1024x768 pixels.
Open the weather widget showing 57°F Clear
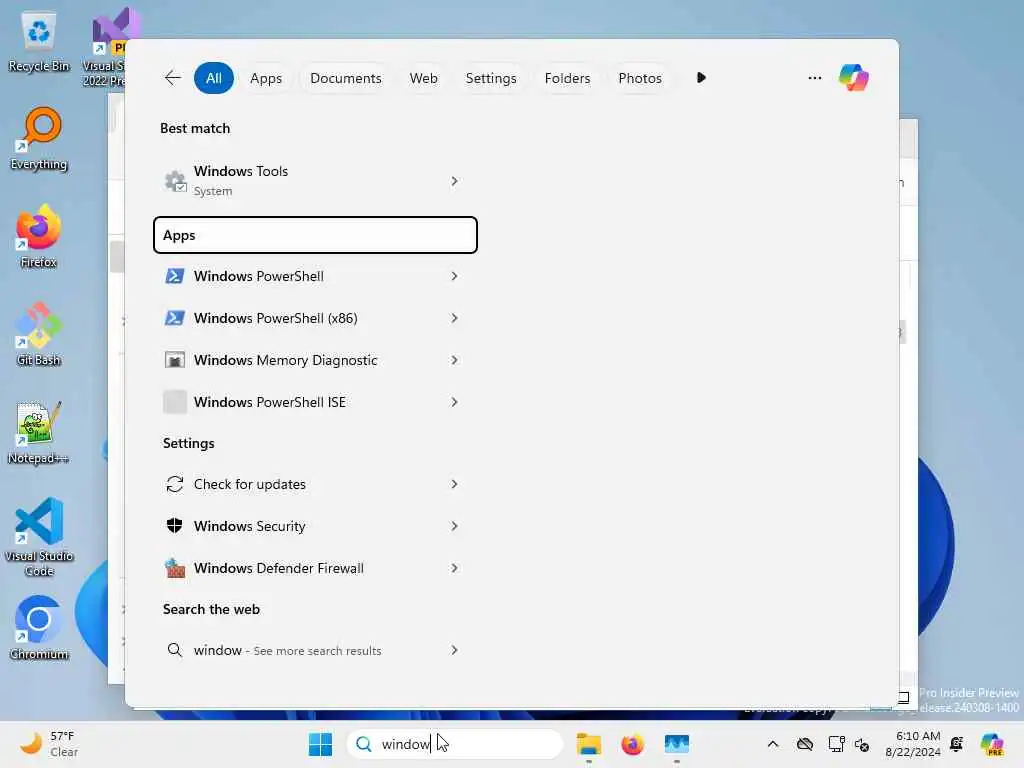coord(49,744)
